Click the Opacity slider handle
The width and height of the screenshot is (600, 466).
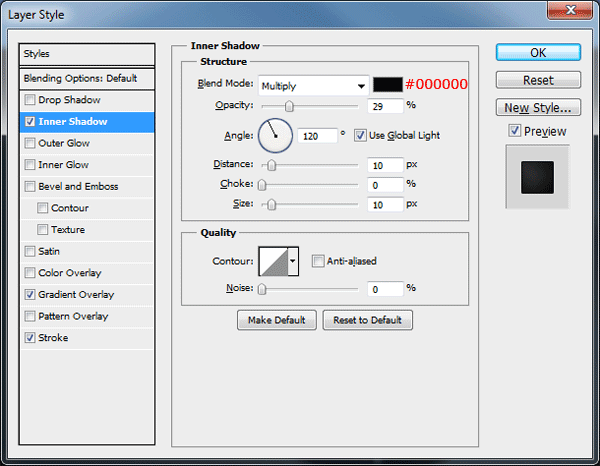click(289, 106)
